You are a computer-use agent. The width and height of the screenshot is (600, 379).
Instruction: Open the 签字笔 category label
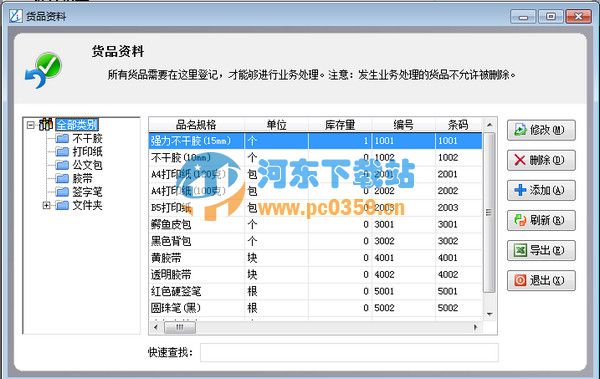click(87, 192)
